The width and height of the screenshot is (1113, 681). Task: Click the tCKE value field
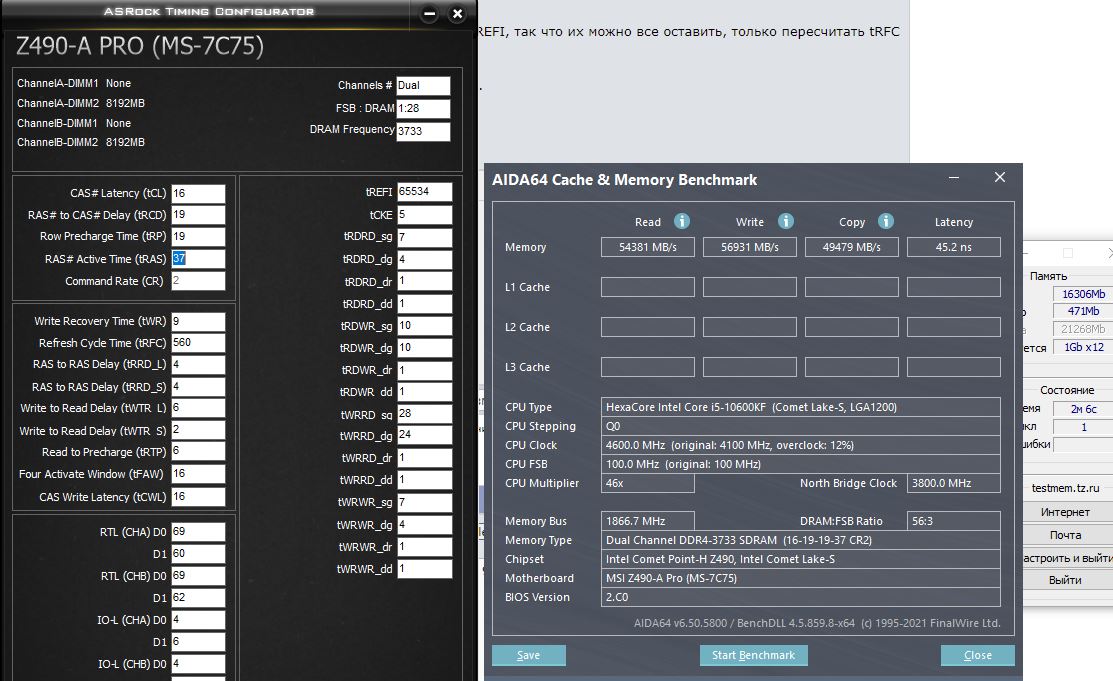point(424,214)
